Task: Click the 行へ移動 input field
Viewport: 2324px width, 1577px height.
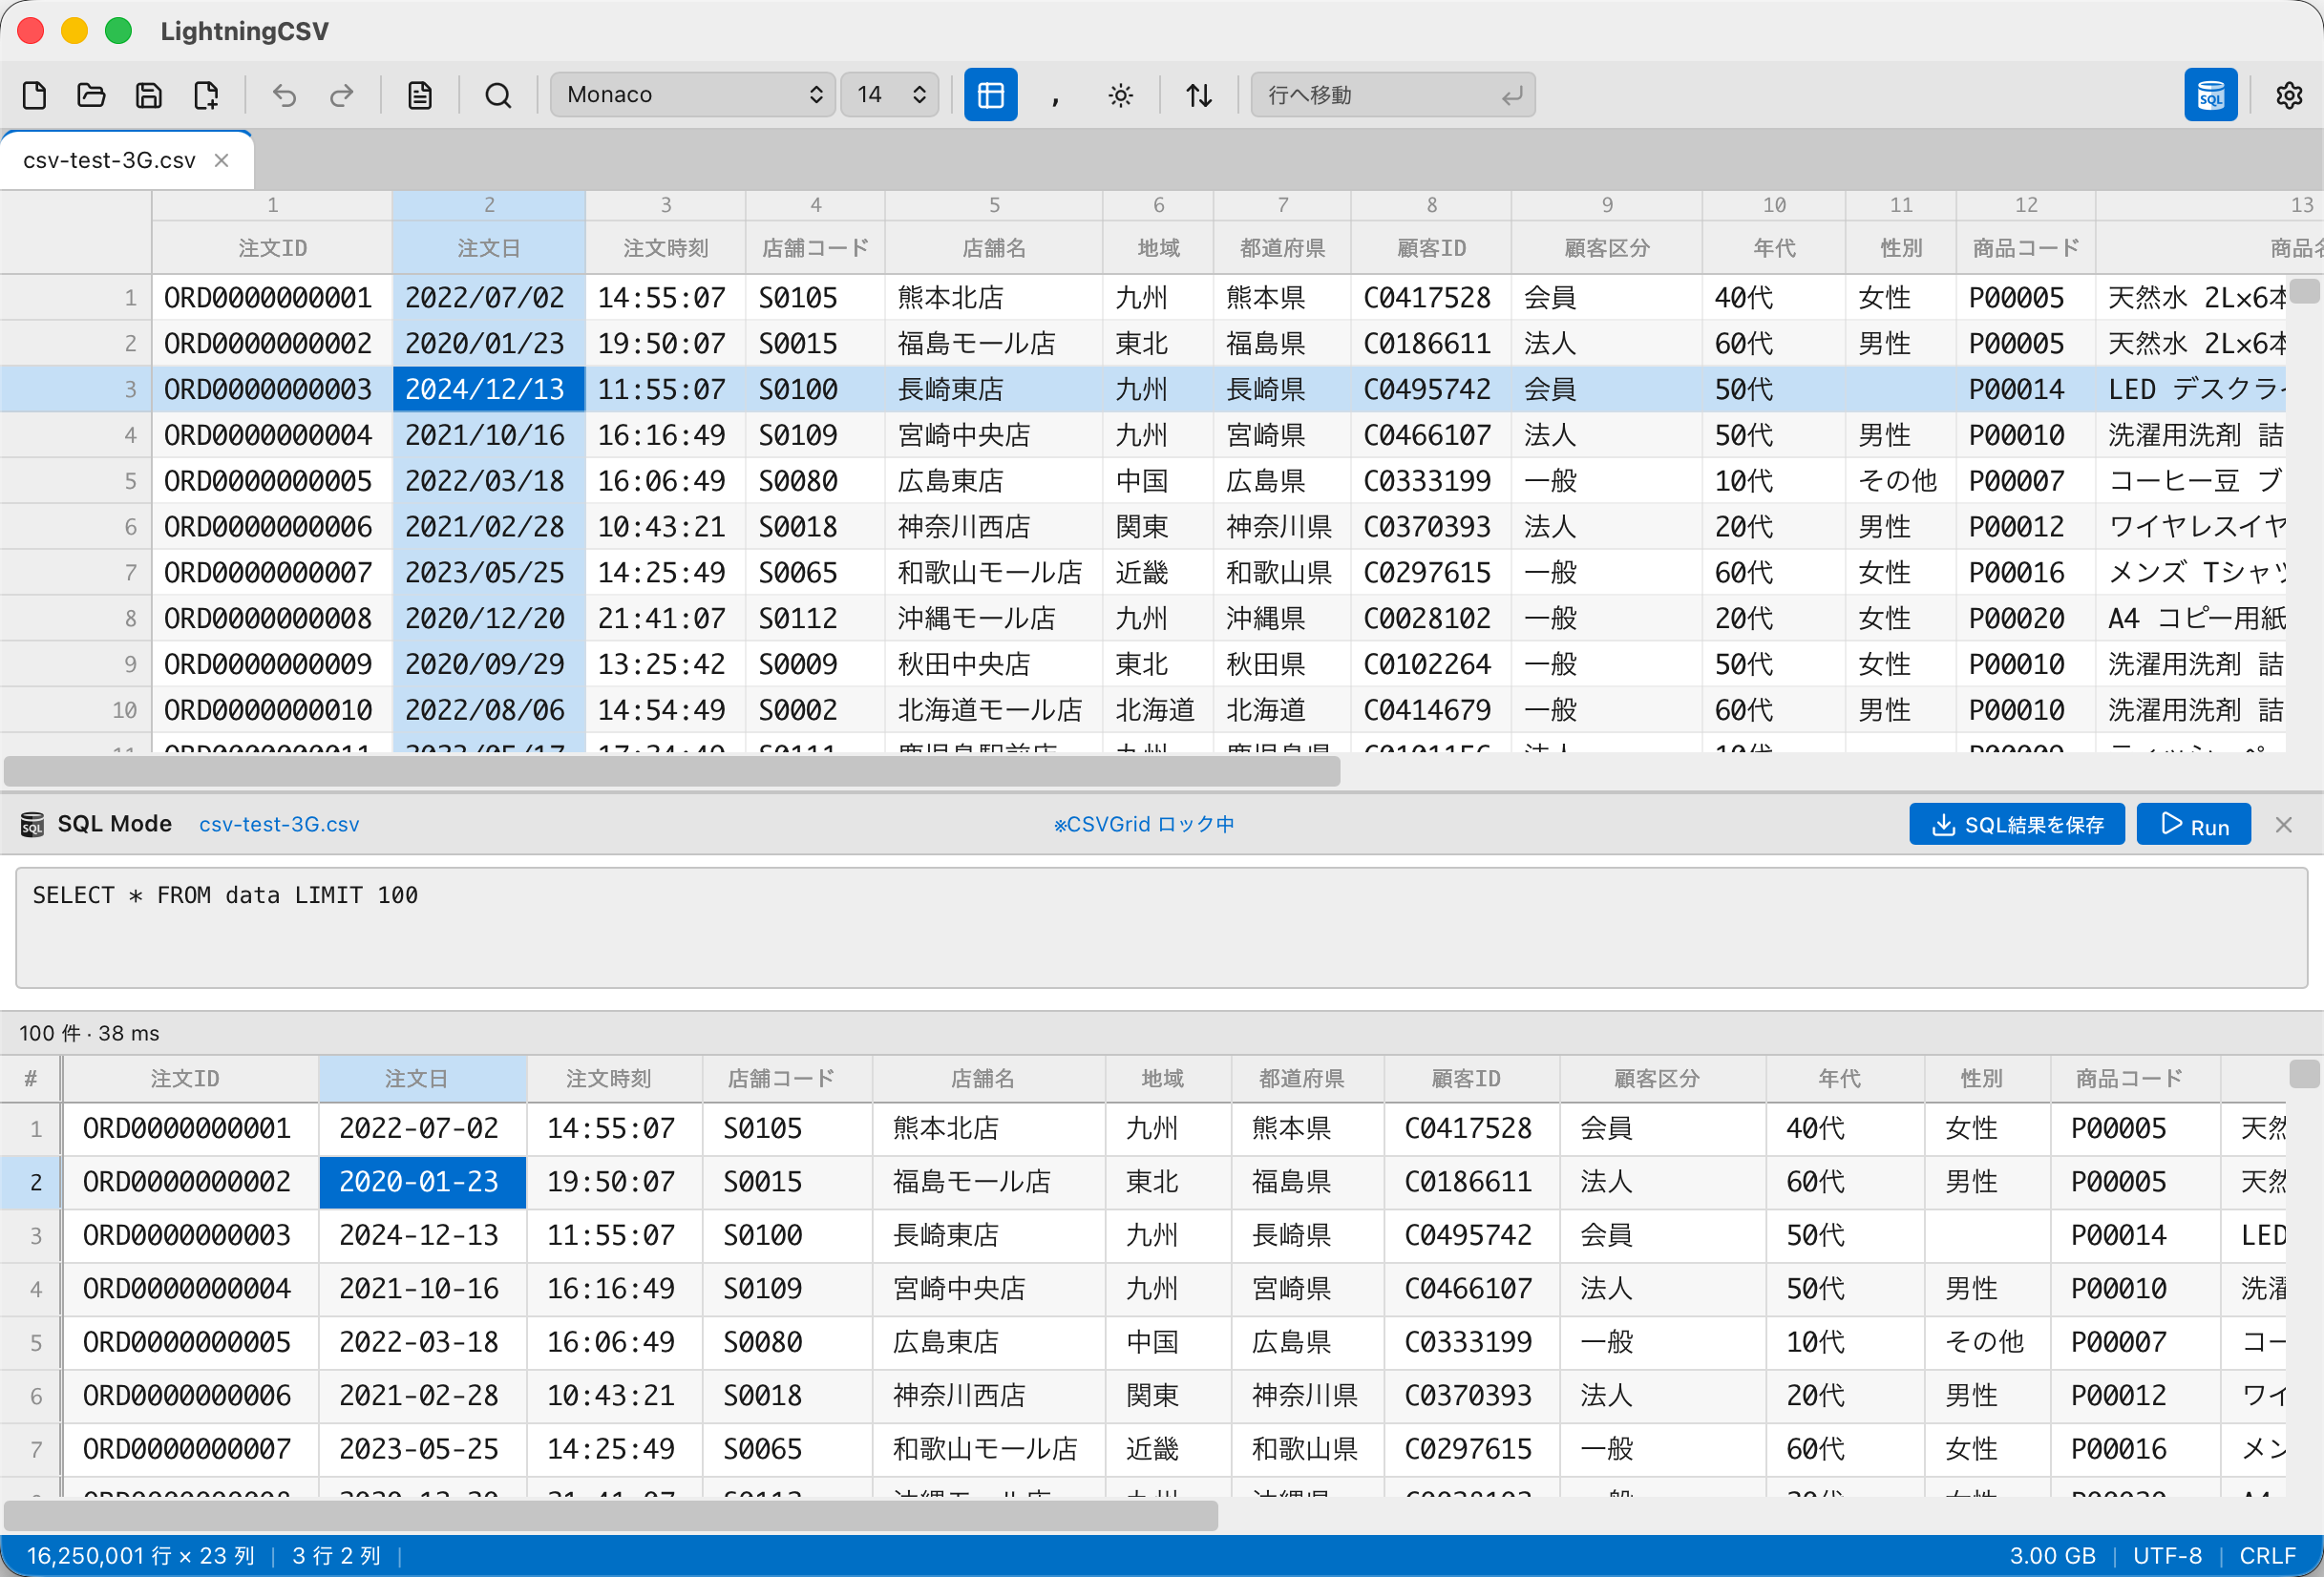Action: (x=1392, y=95)
